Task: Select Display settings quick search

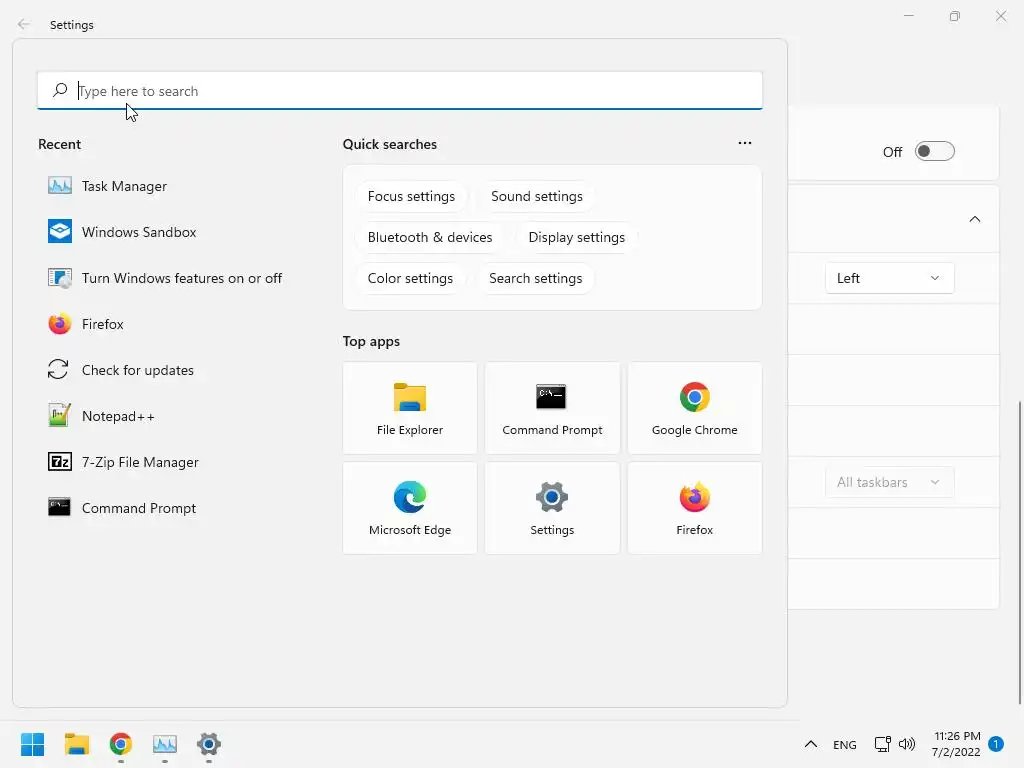Action: 576,237
